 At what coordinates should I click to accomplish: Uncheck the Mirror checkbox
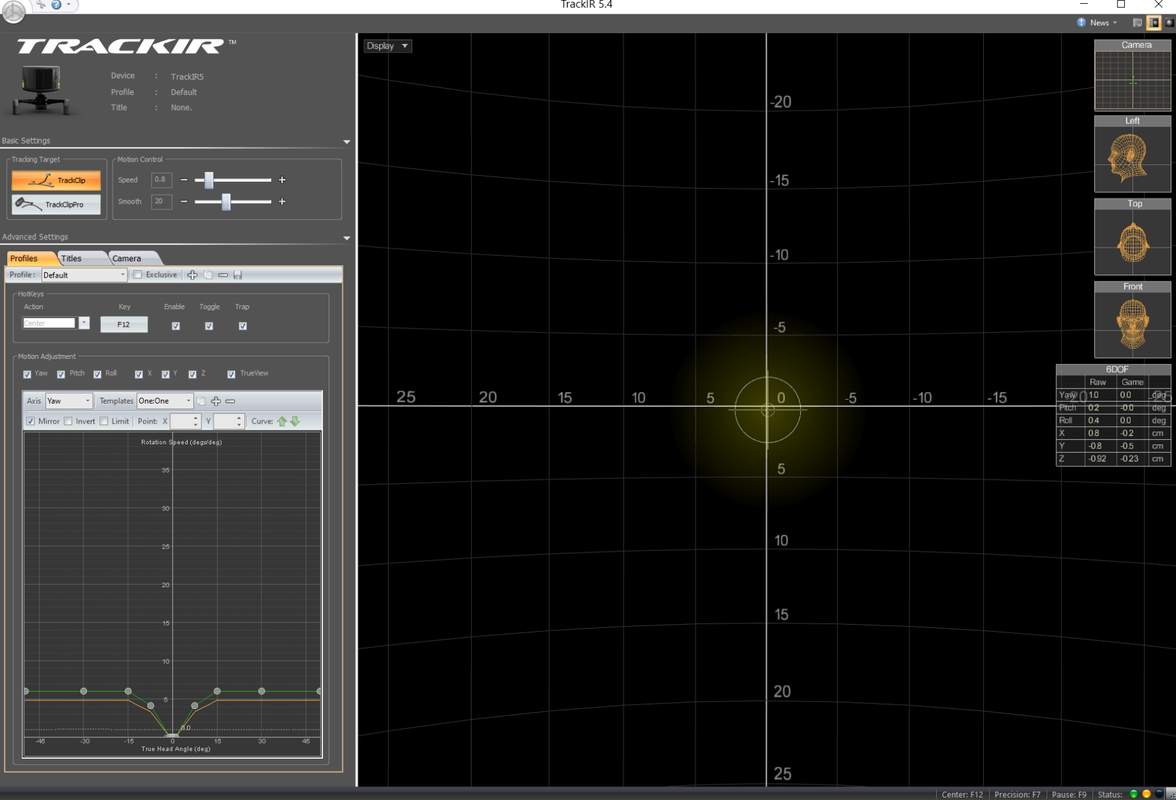(x=30, y=421)
